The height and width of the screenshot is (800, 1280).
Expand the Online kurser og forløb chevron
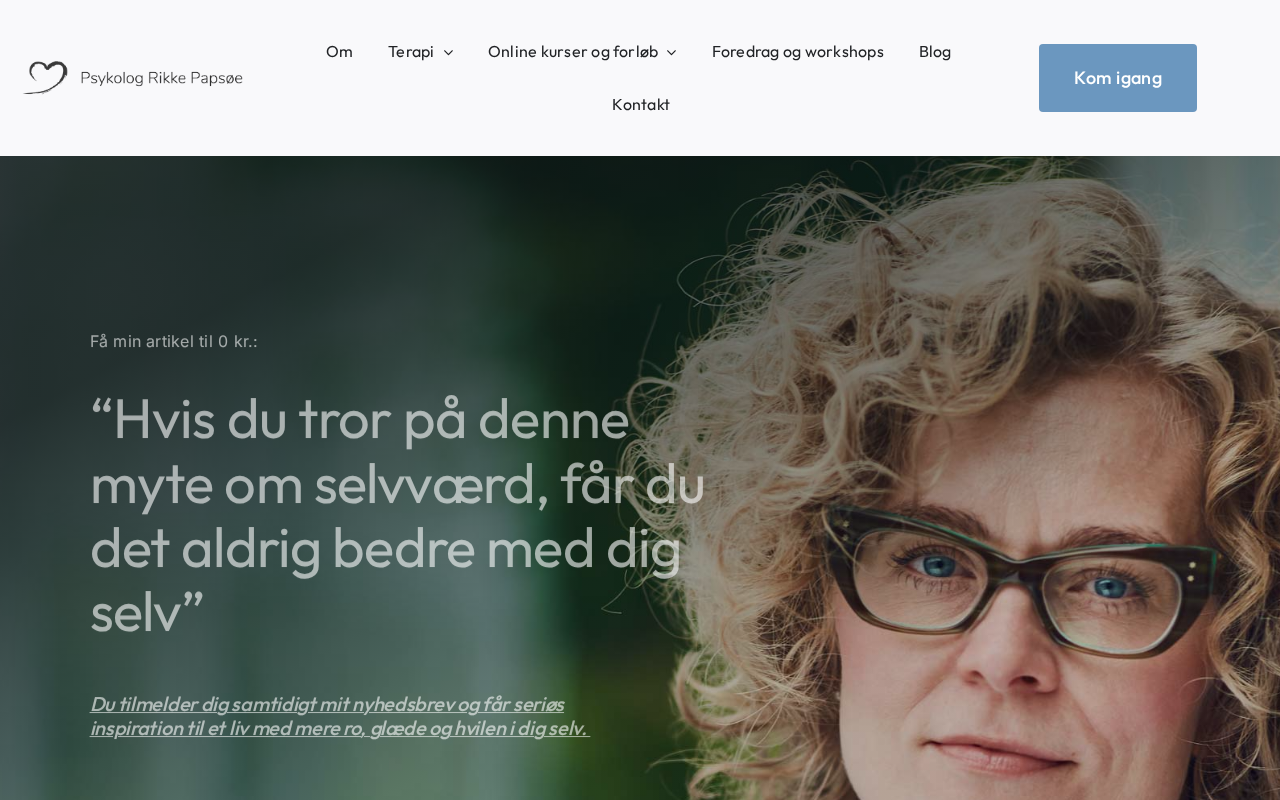point(671,52)
